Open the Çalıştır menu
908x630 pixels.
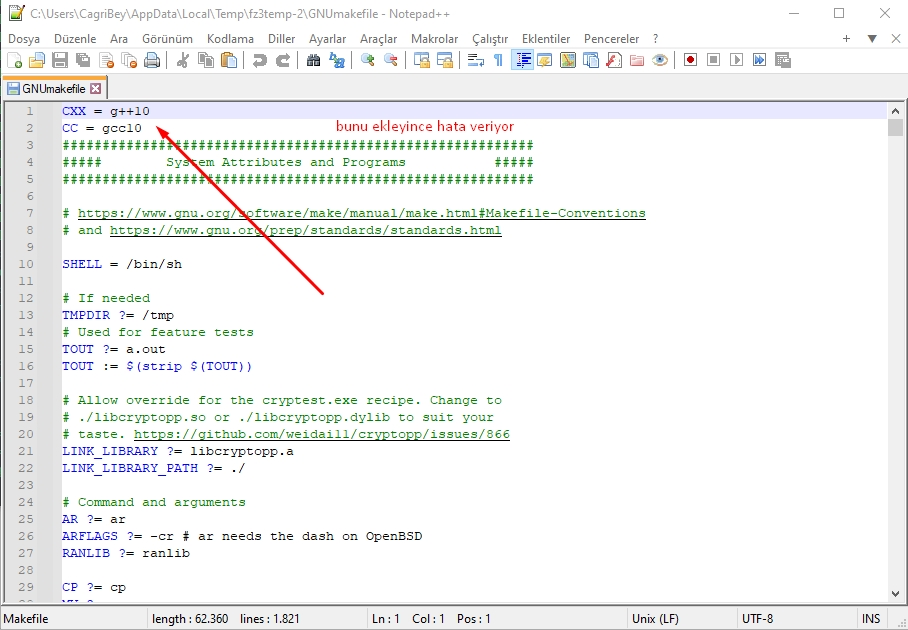pyautogui.click(x=490, y=39)
